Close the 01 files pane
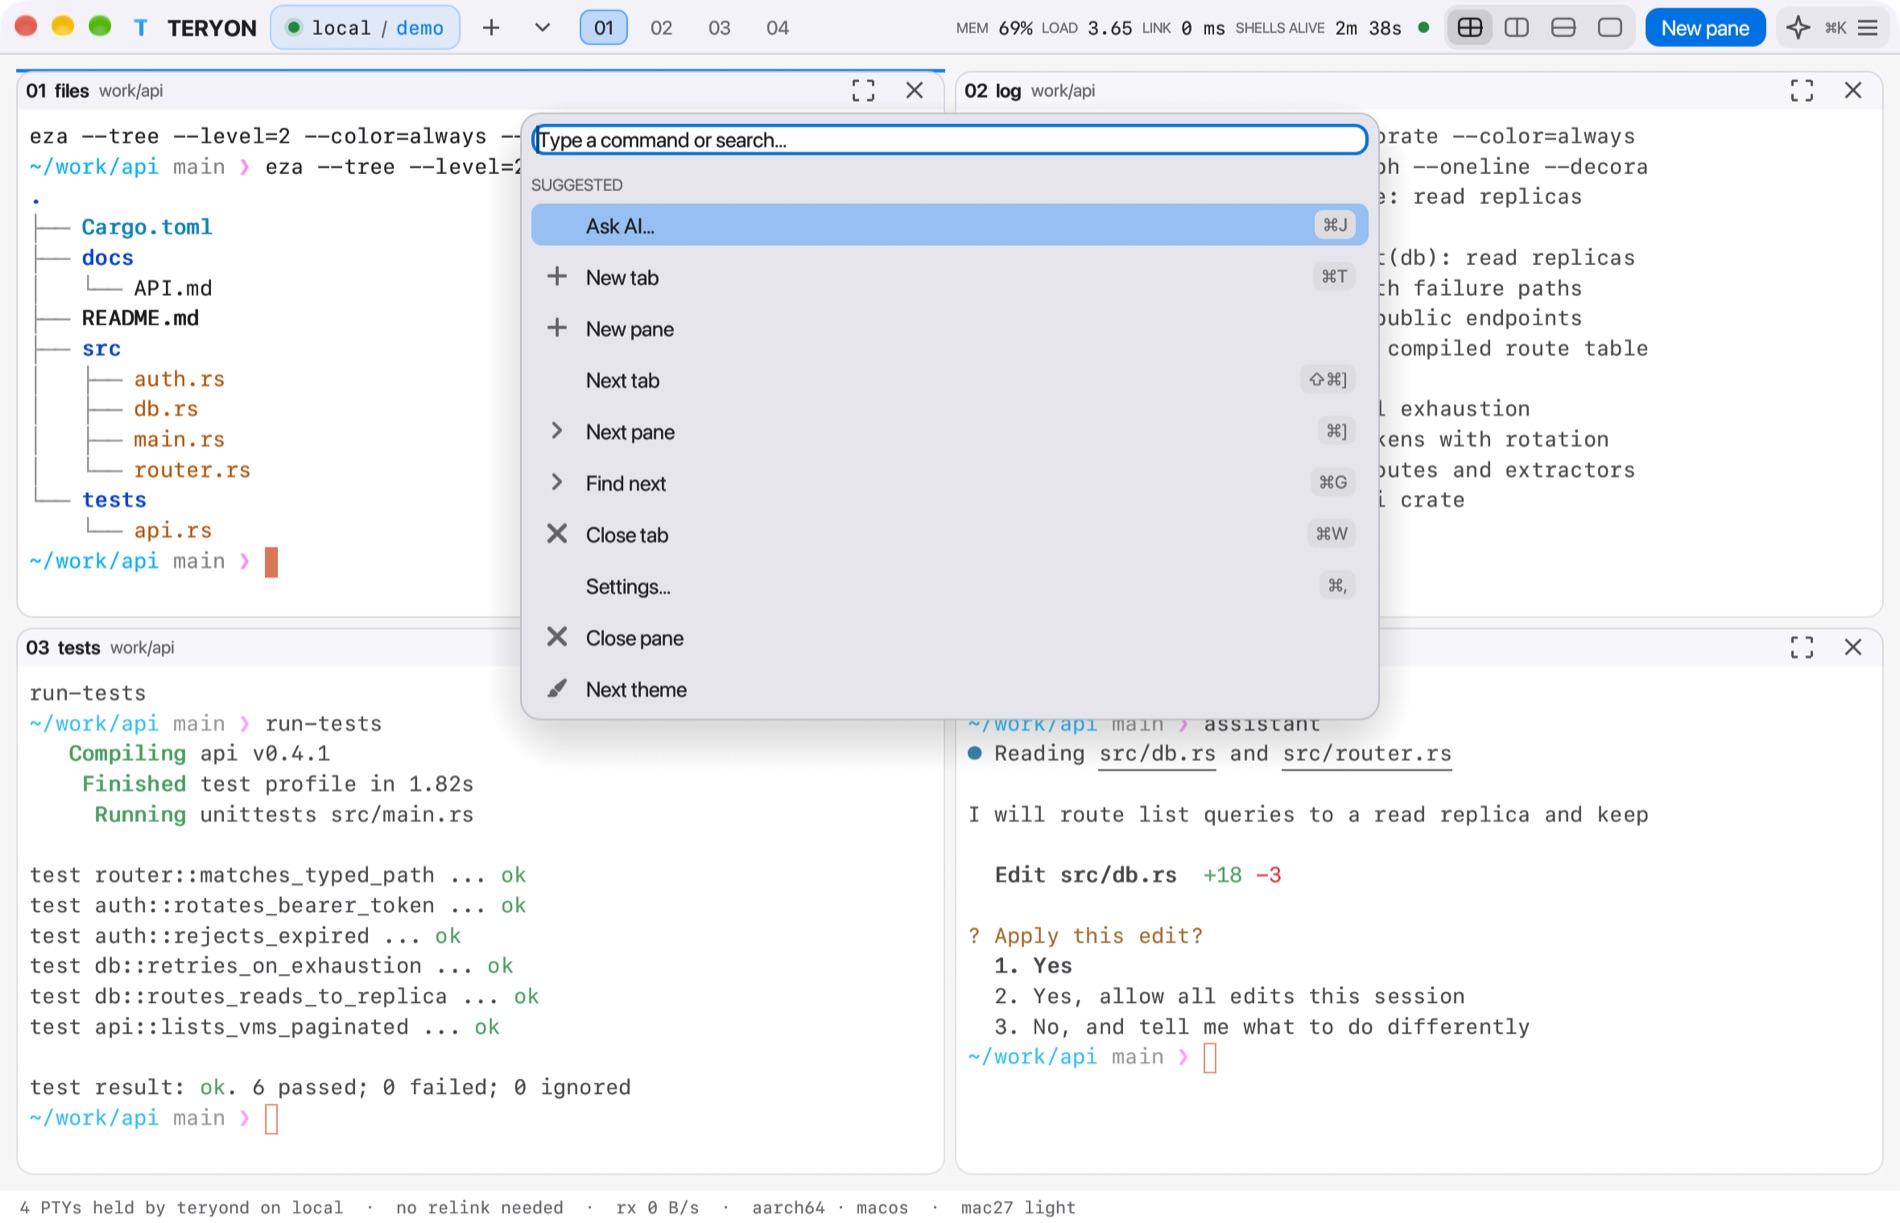Image resolution: width=1900 pixels, height=1223 pixels. point(914,91)
